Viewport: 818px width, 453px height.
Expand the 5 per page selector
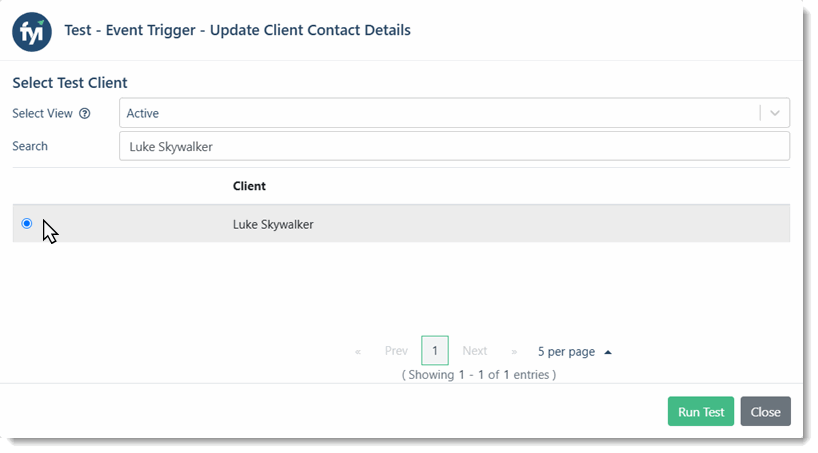pyautogui.click(x=574, y=352)
